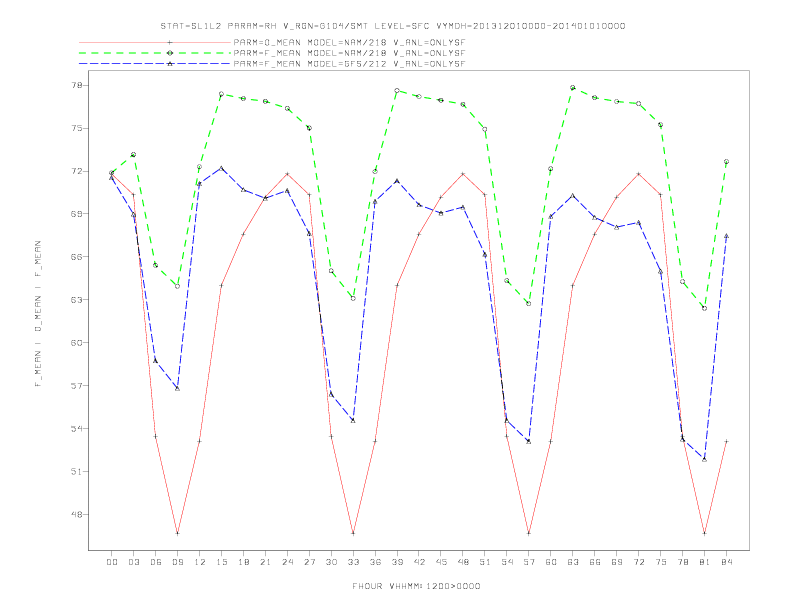Select legend entry PARM=O_MEAN MODEL=NAM/218
The image size is (792, 612).
coord(349,43)
